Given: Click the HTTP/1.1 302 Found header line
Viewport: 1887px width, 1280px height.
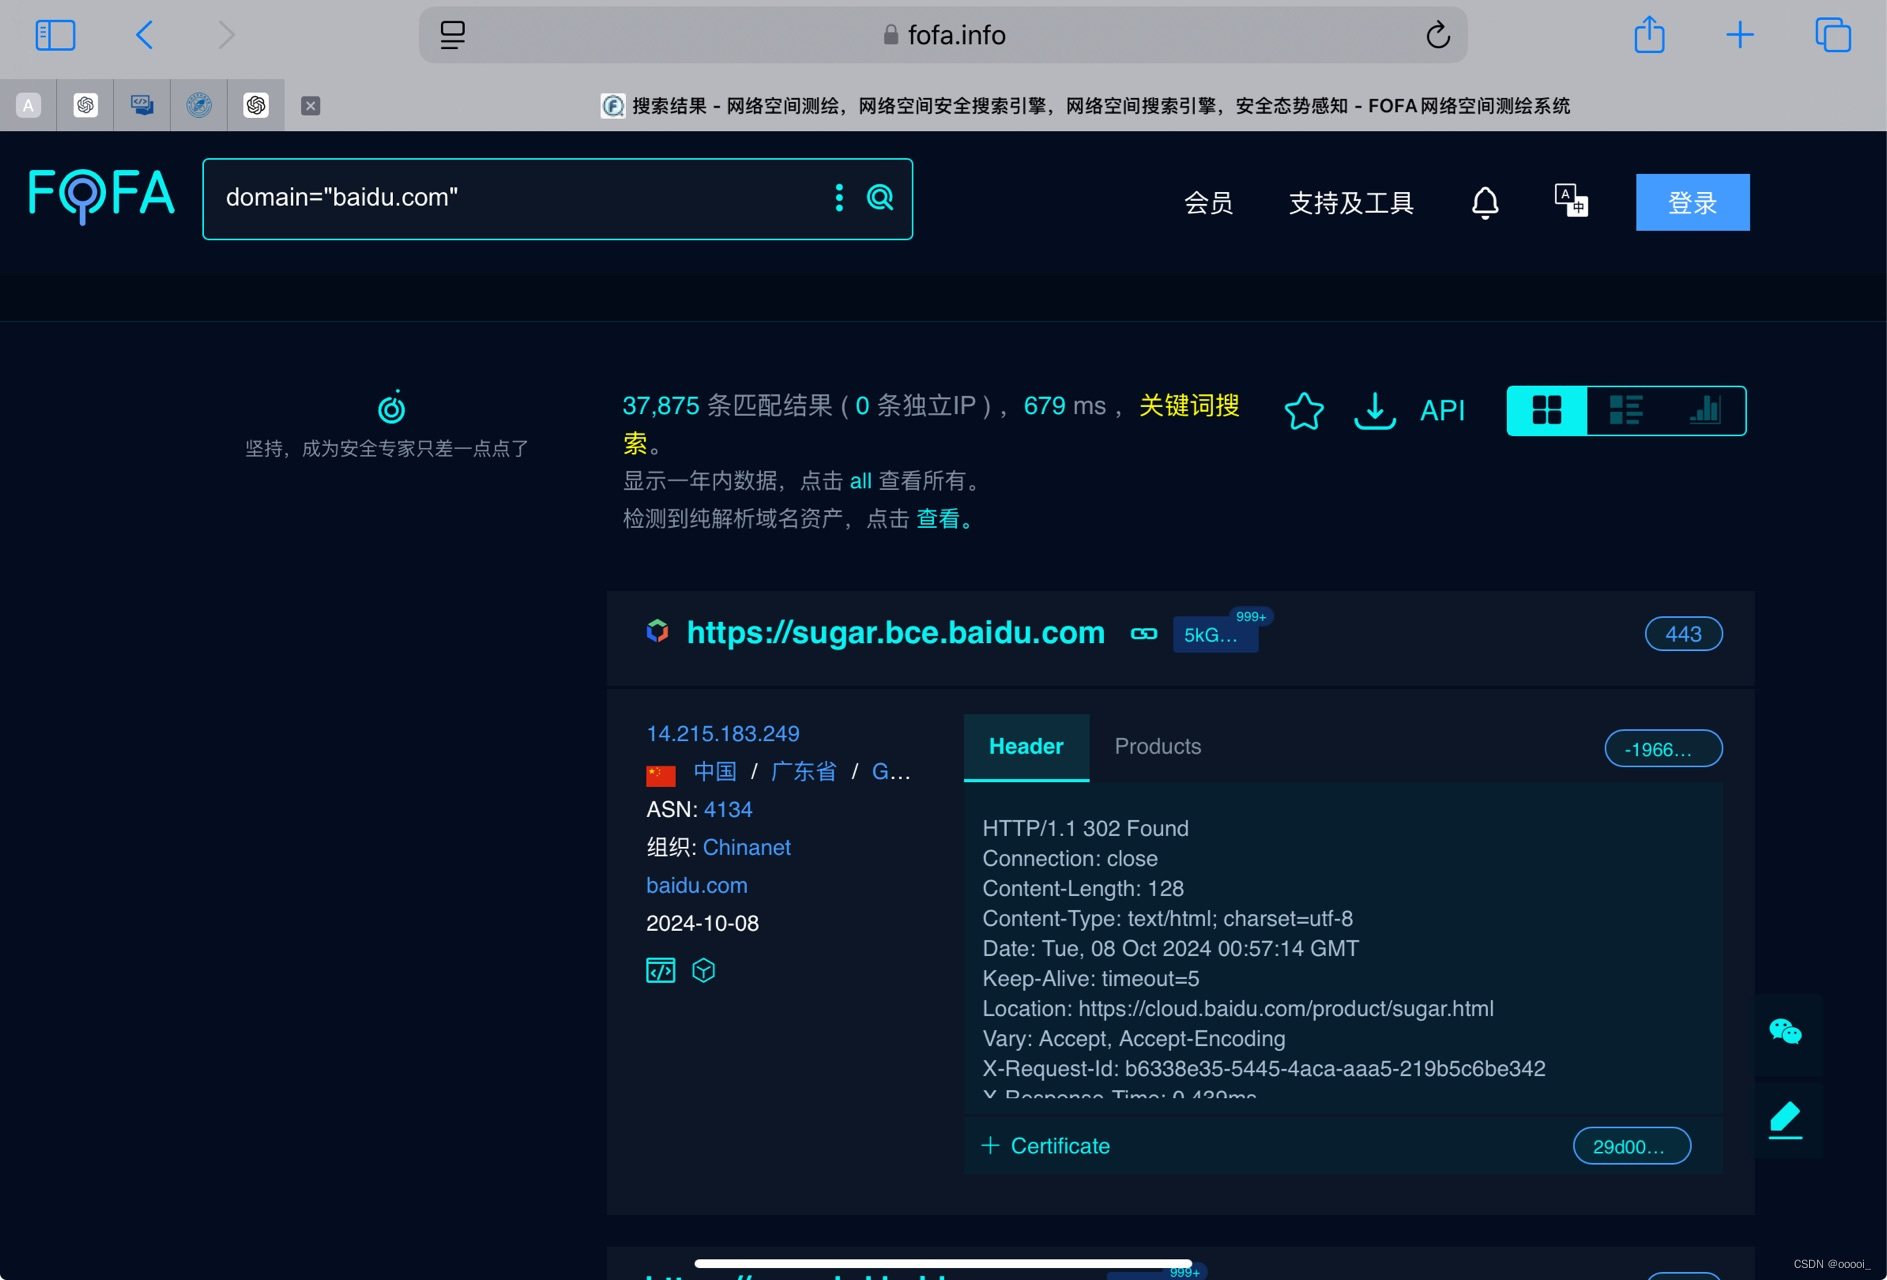Looking at the screenshot, I should (1085, 828).
